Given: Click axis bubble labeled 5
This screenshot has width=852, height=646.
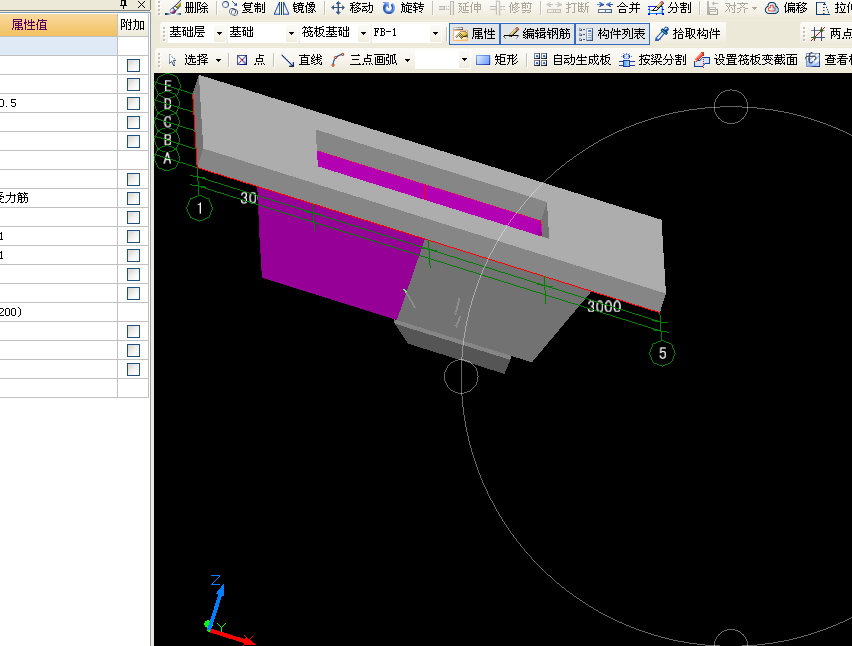Looking at the screenshot, I should (662, 353).
